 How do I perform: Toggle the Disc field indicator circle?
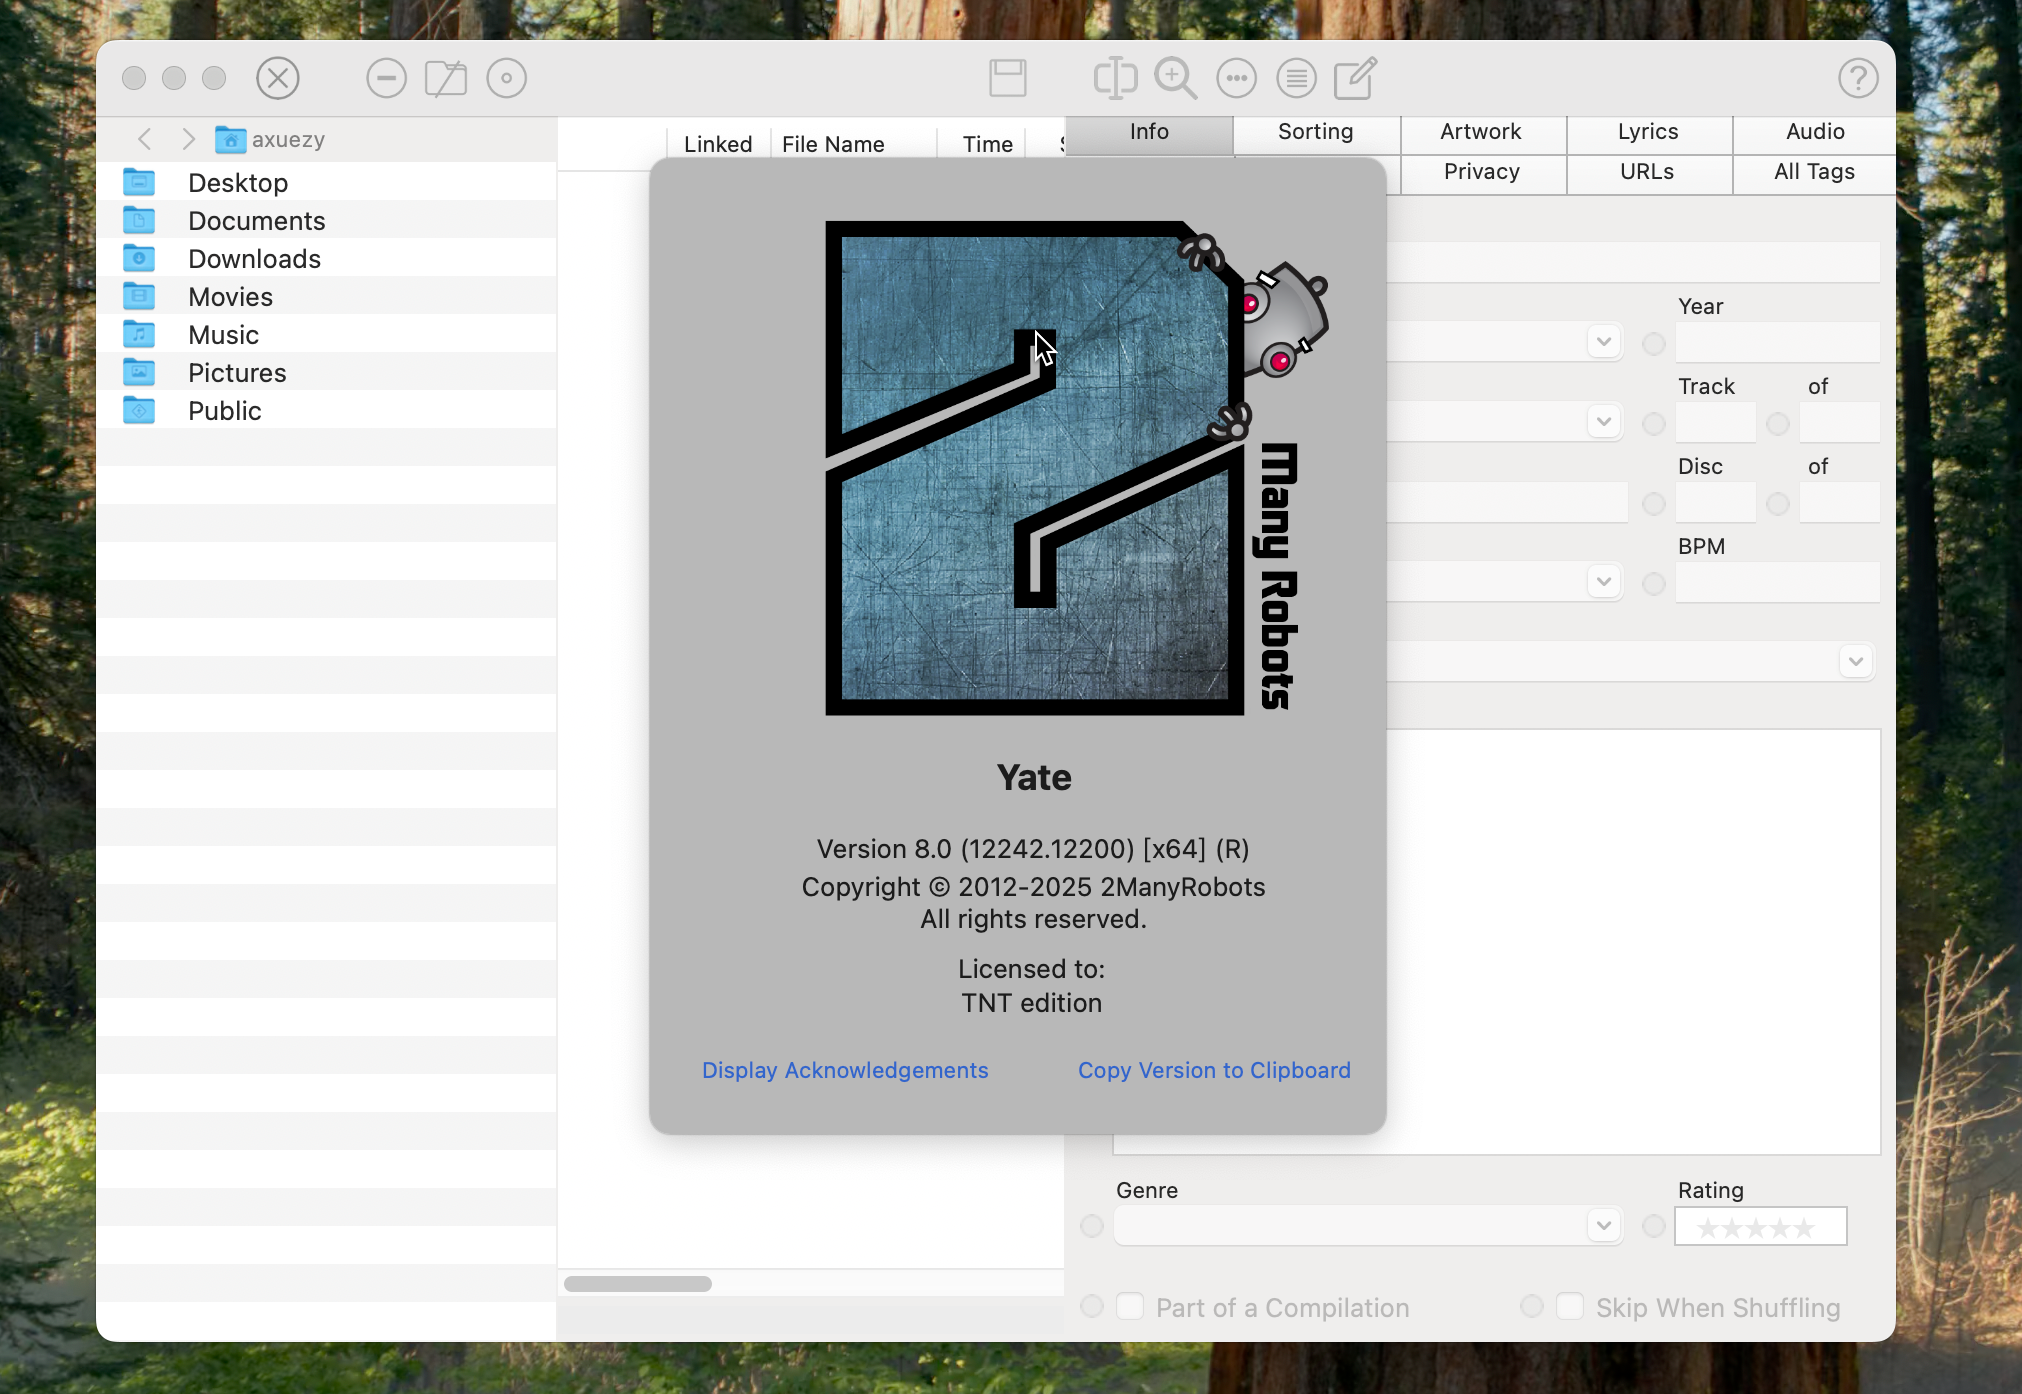click(x=1654, y=504)
